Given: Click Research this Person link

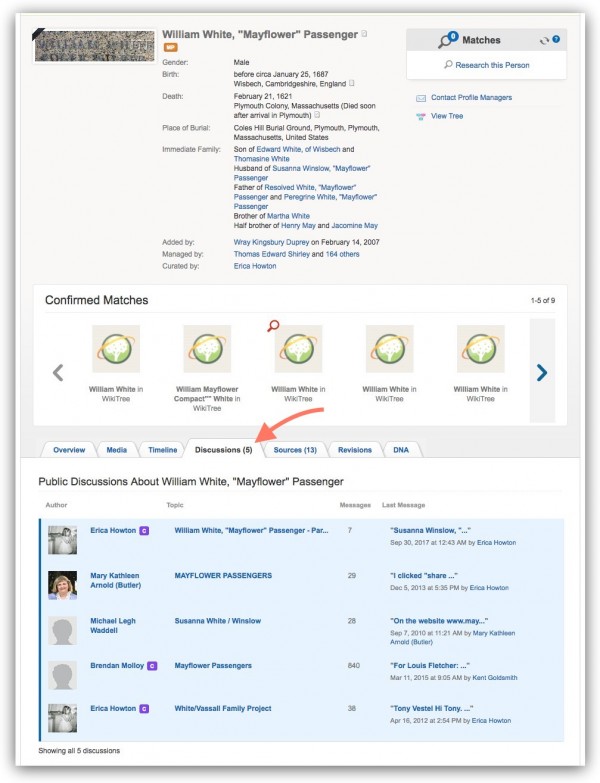Looking at the screenshot, I should tap(492, 65).
